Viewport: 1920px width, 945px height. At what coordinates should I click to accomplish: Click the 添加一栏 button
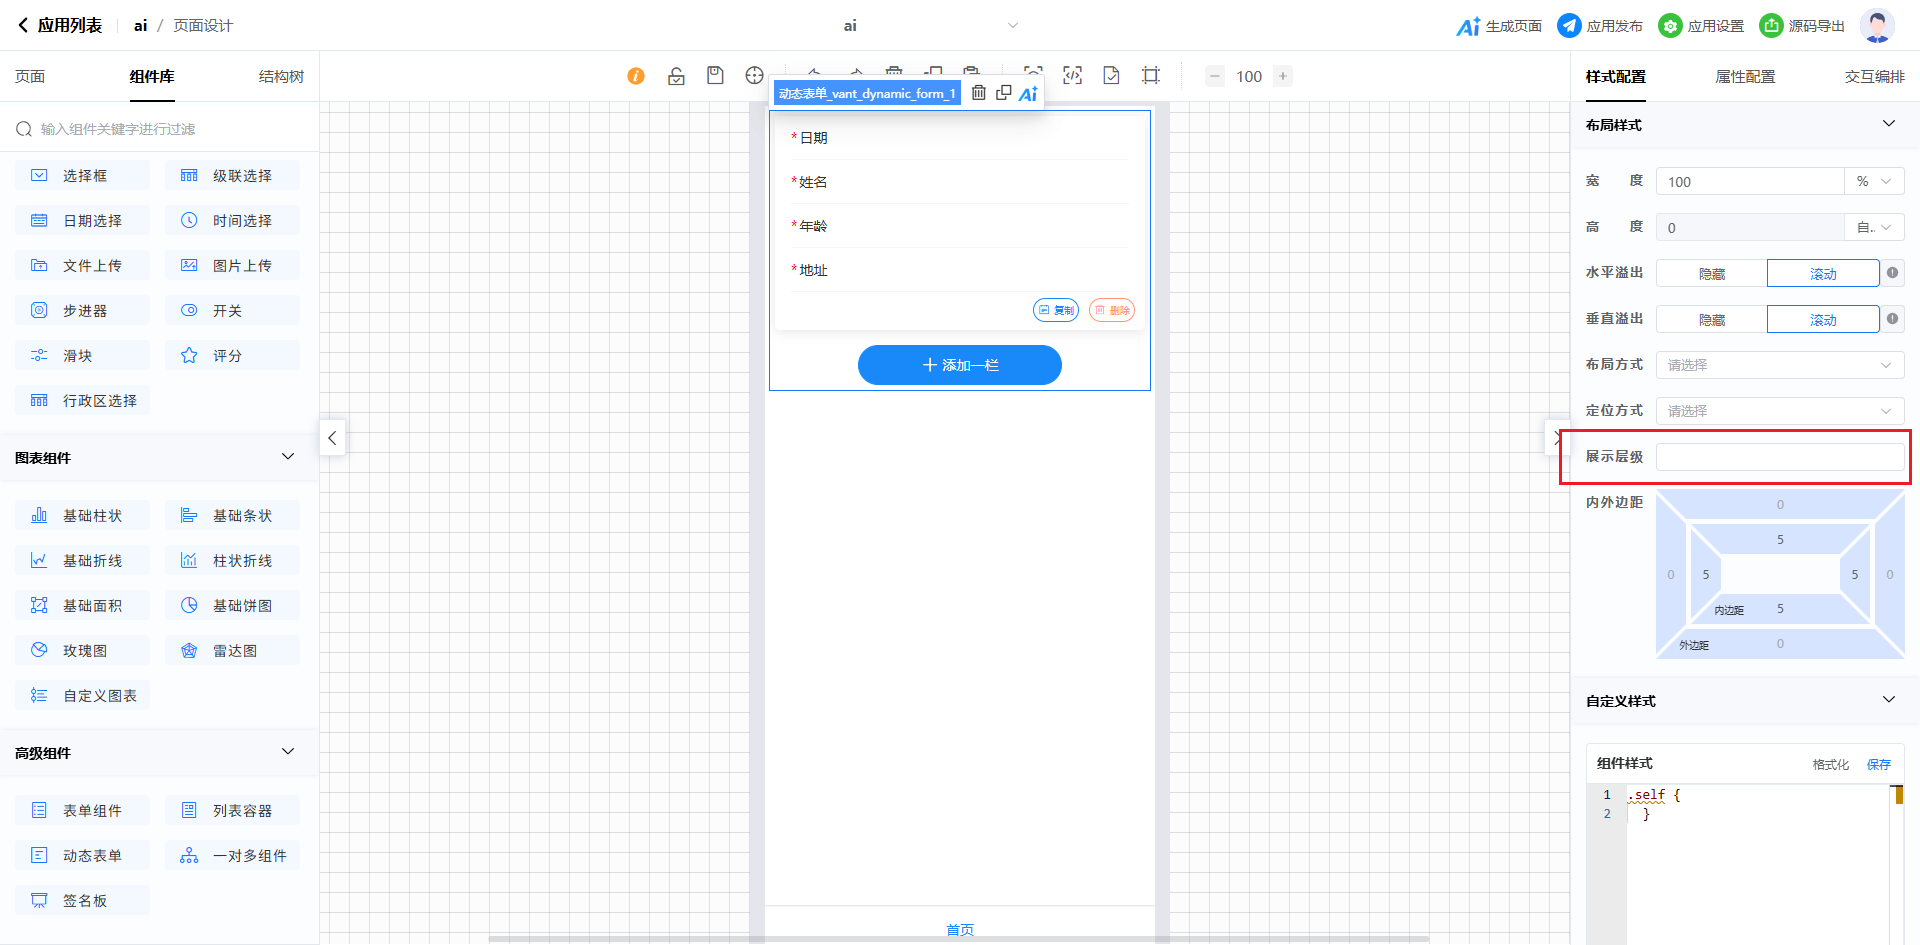959,365
